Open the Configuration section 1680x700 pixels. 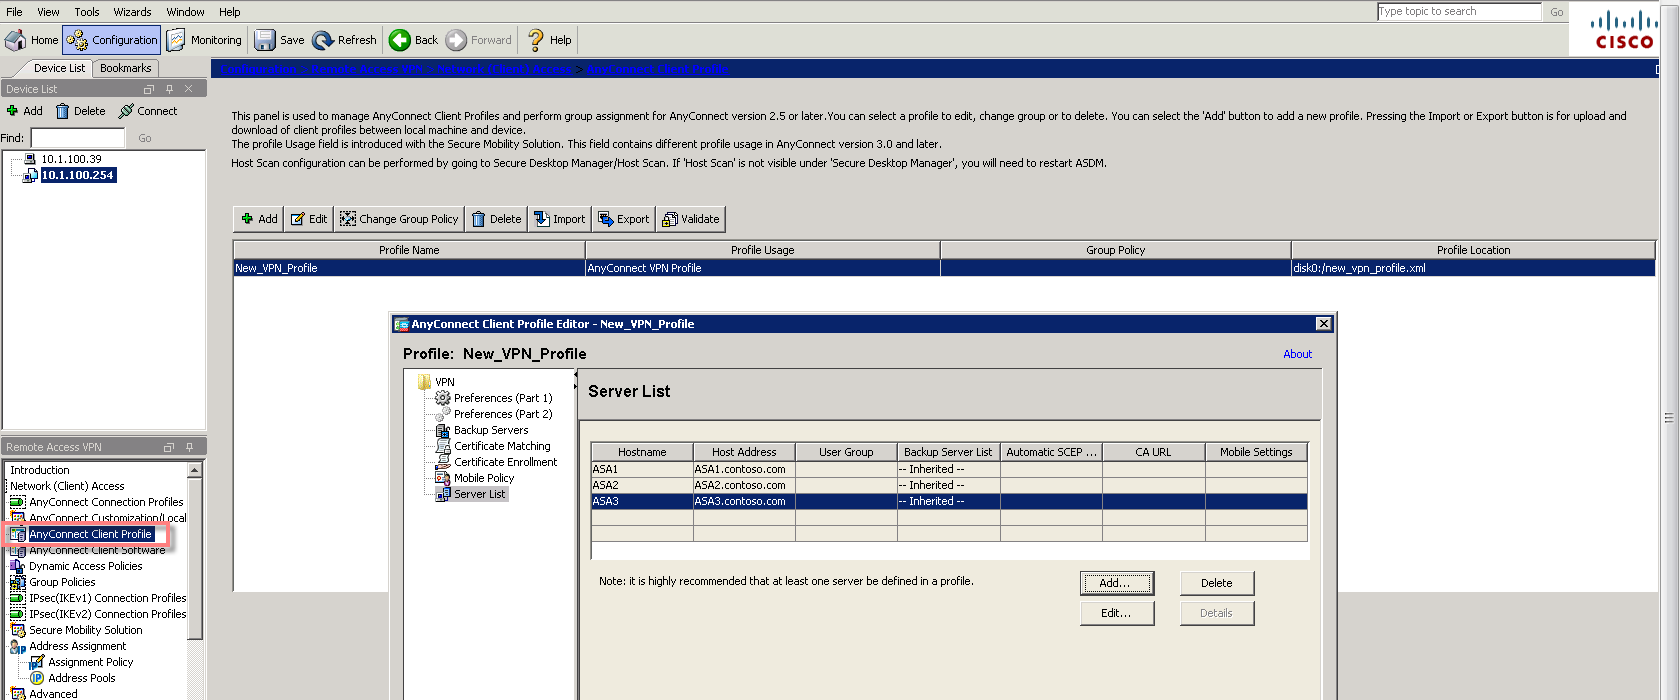(112, 40)
